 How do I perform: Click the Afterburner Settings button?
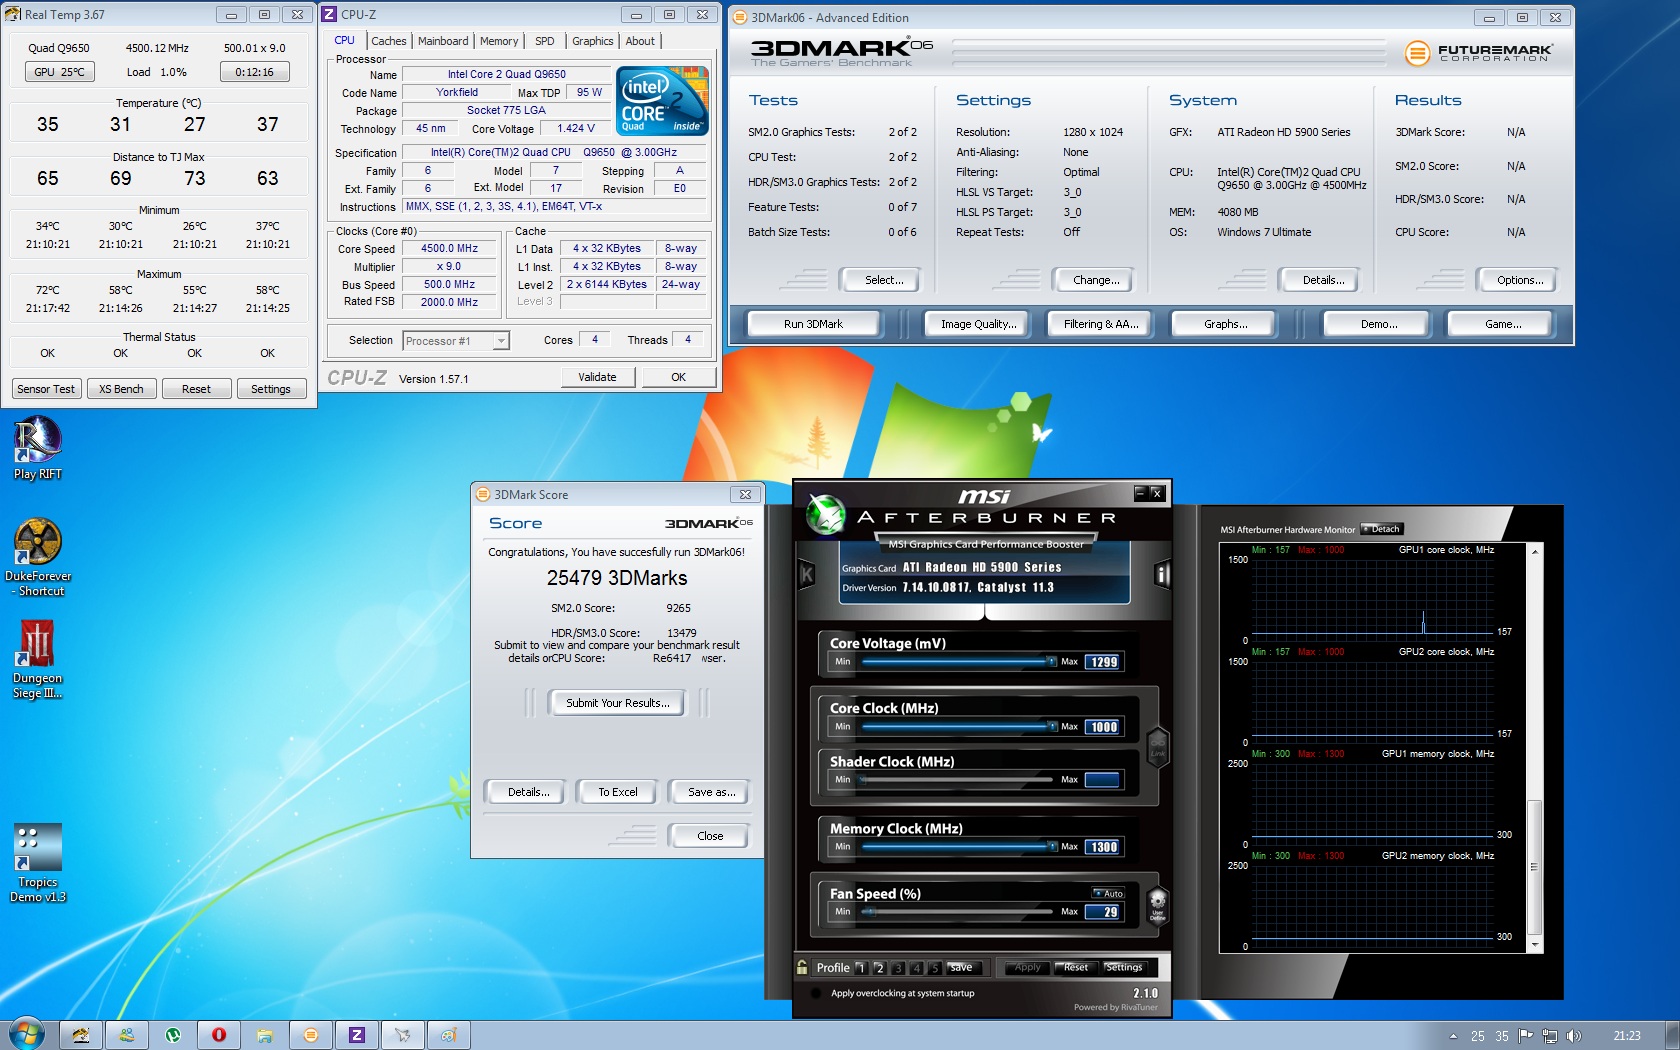(1124, 967)
